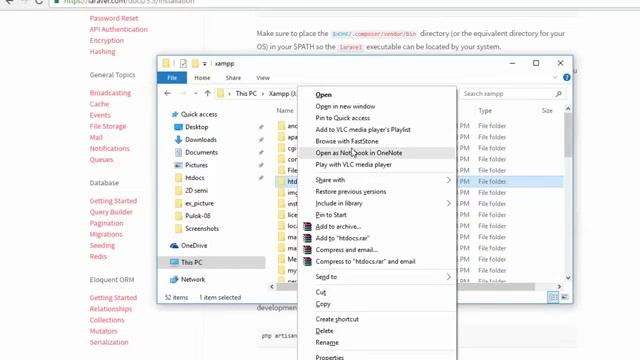The width and height of the screenshot is (640, 360).
Task: Choose Browse with FastStone
Action: [x=347, y=141]
